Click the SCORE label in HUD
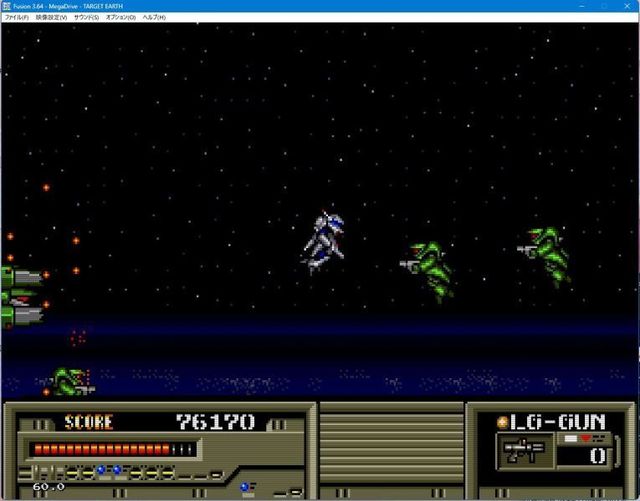The image size is (640, 501). [x=89, y=422]
